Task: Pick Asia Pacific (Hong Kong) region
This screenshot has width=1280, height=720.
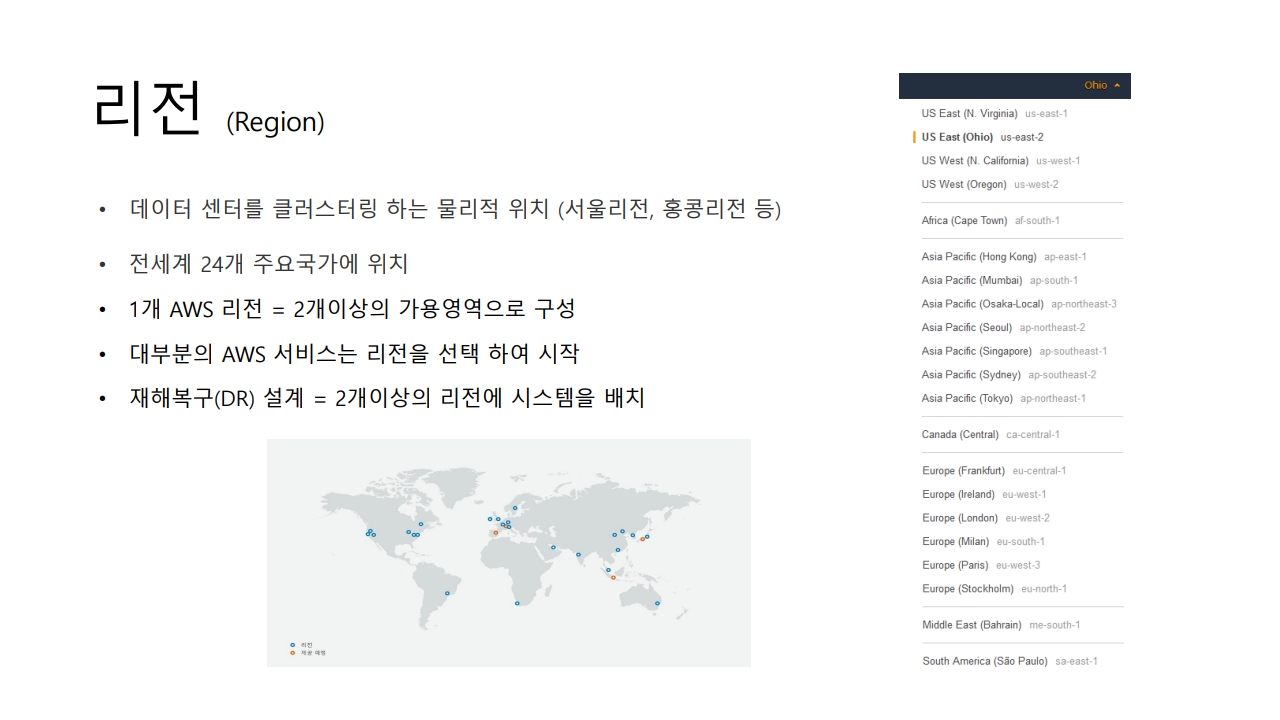Action: [x=1004, y=257]
